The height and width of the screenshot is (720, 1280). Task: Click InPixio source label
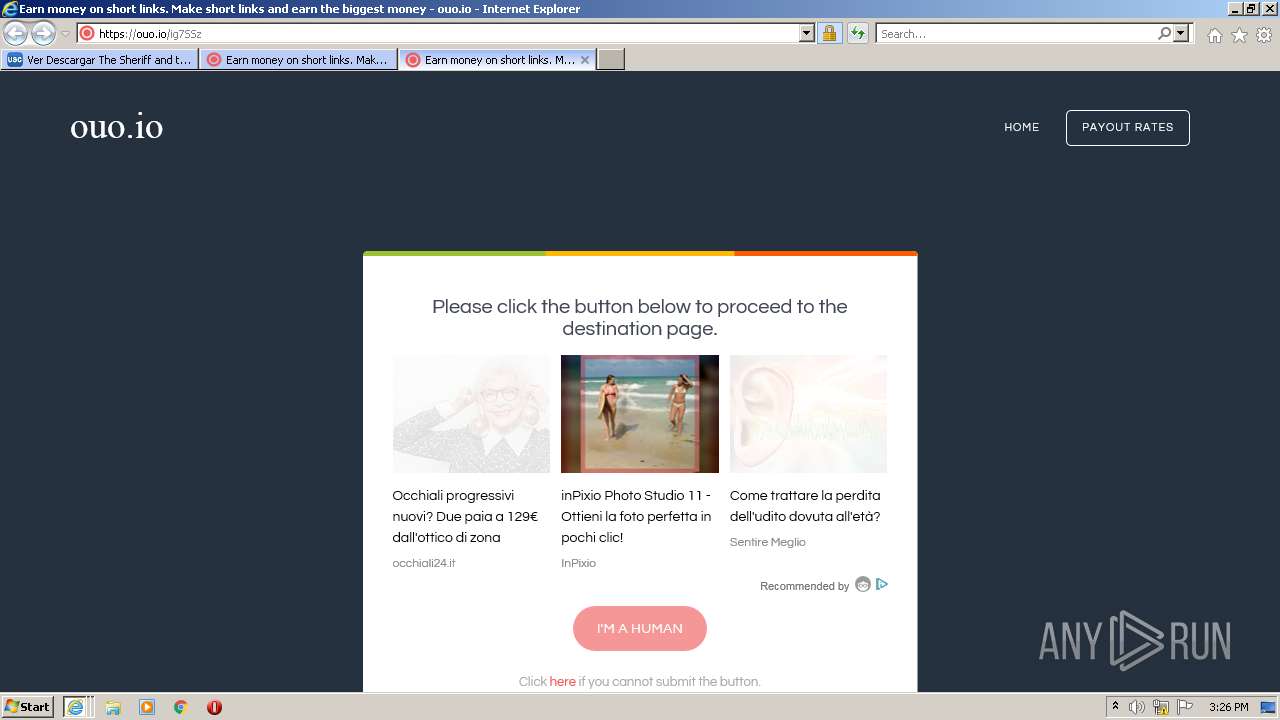578,563
